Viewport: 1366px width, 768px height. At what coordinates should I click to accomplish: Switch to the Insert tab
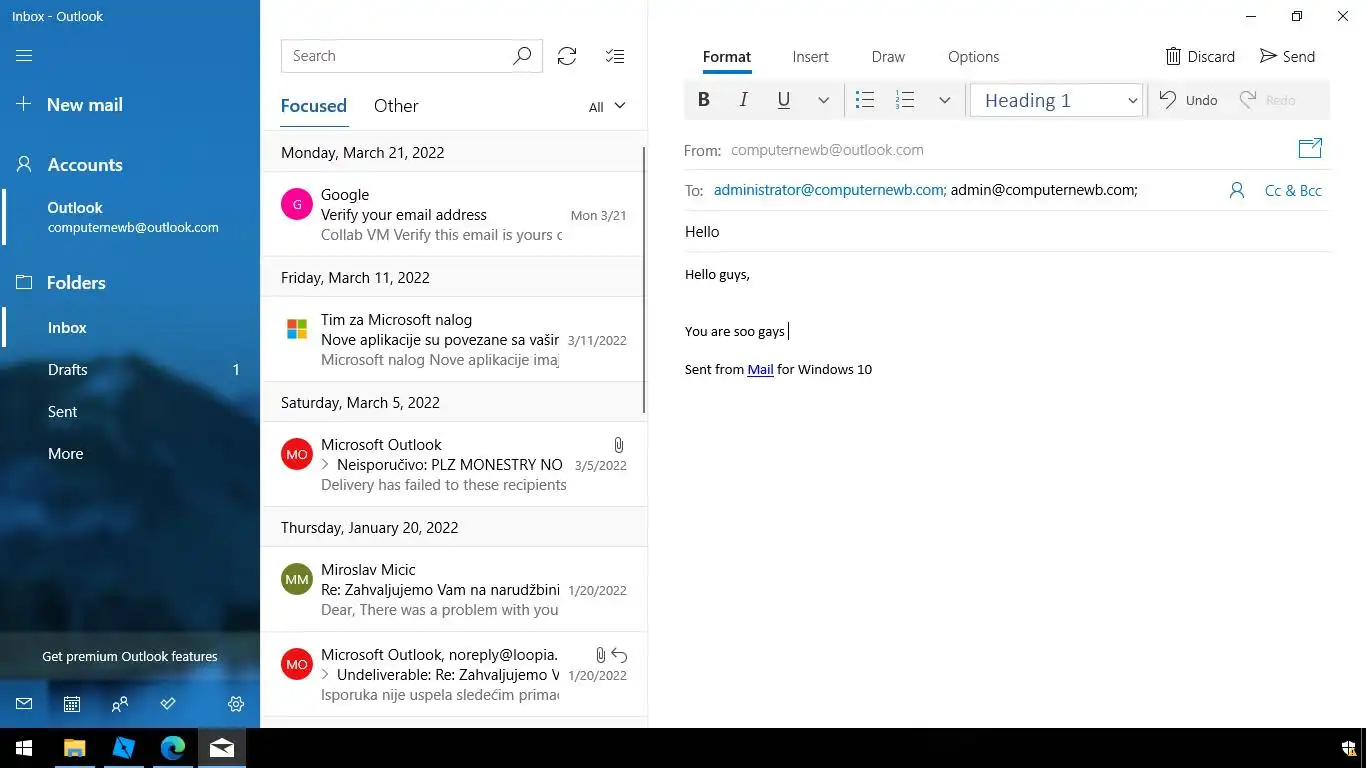[810, 57]
